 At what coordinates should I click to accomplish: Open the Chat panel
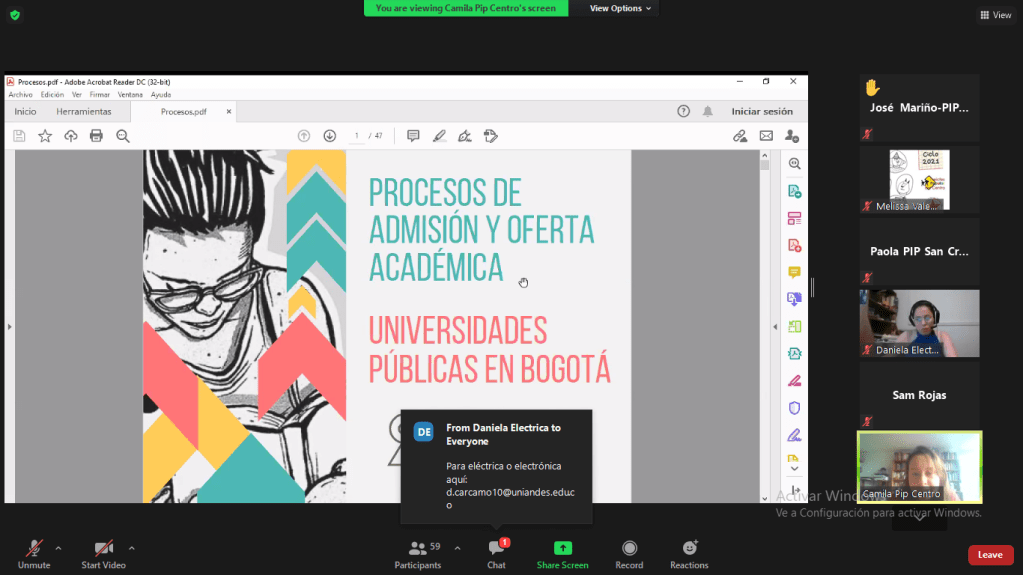(496, 548)
